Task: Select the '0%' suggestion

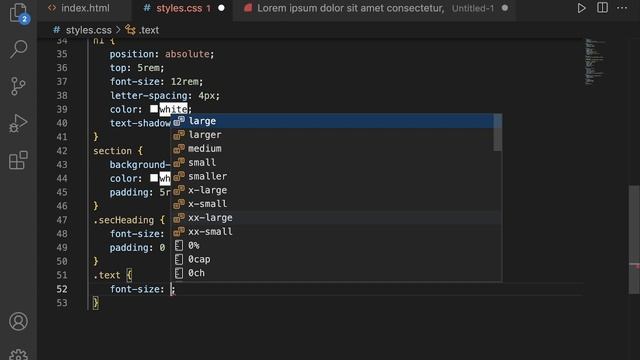Action: point(332,246)
